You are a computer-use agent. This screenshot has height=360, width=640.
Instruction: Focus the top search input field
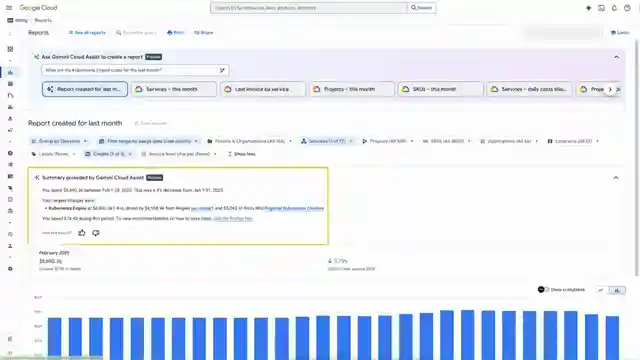309,8
